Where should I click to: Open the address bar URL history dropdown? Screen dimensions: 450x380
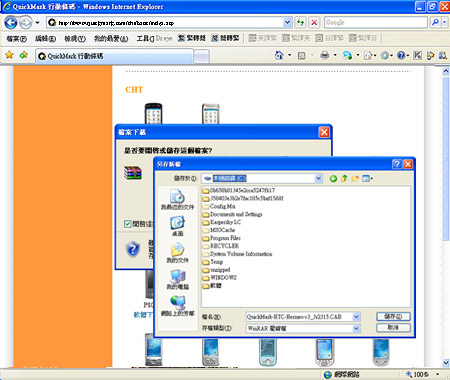[287, 22]
